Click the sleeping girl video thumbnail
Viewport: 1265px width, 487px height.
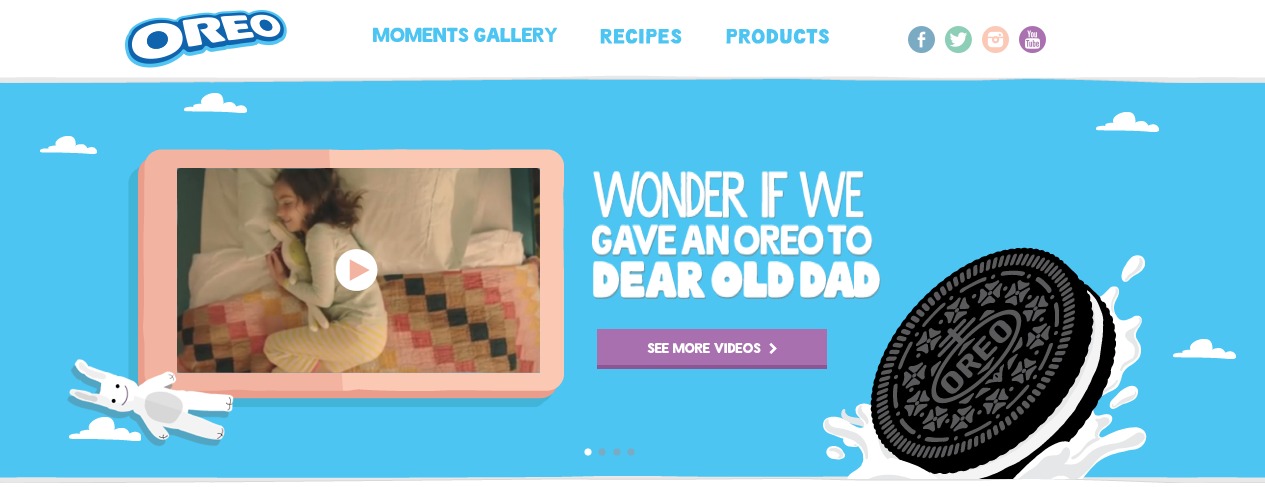click(x=358, y=270)
